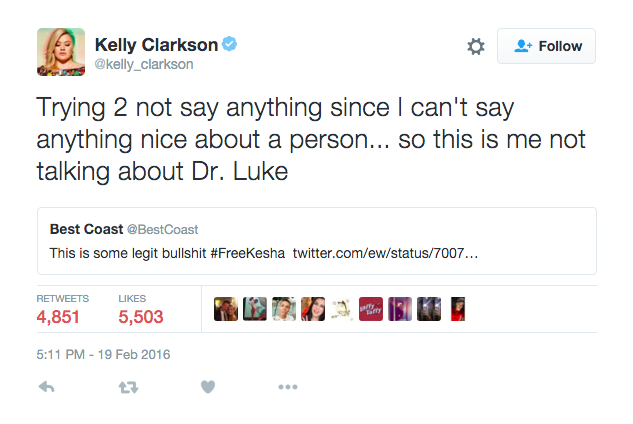The width and height of the screenshot is (633, 424).
Task: Open the gear settings menu on the tweet
Action: tap(476, 46)
